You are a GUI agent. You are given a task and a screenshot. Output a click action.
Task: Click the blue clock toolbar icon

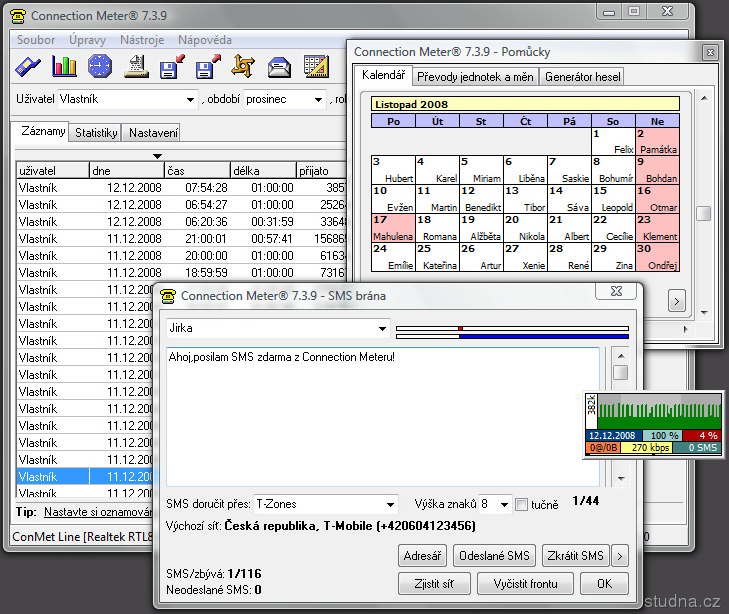tap(100, 67)
